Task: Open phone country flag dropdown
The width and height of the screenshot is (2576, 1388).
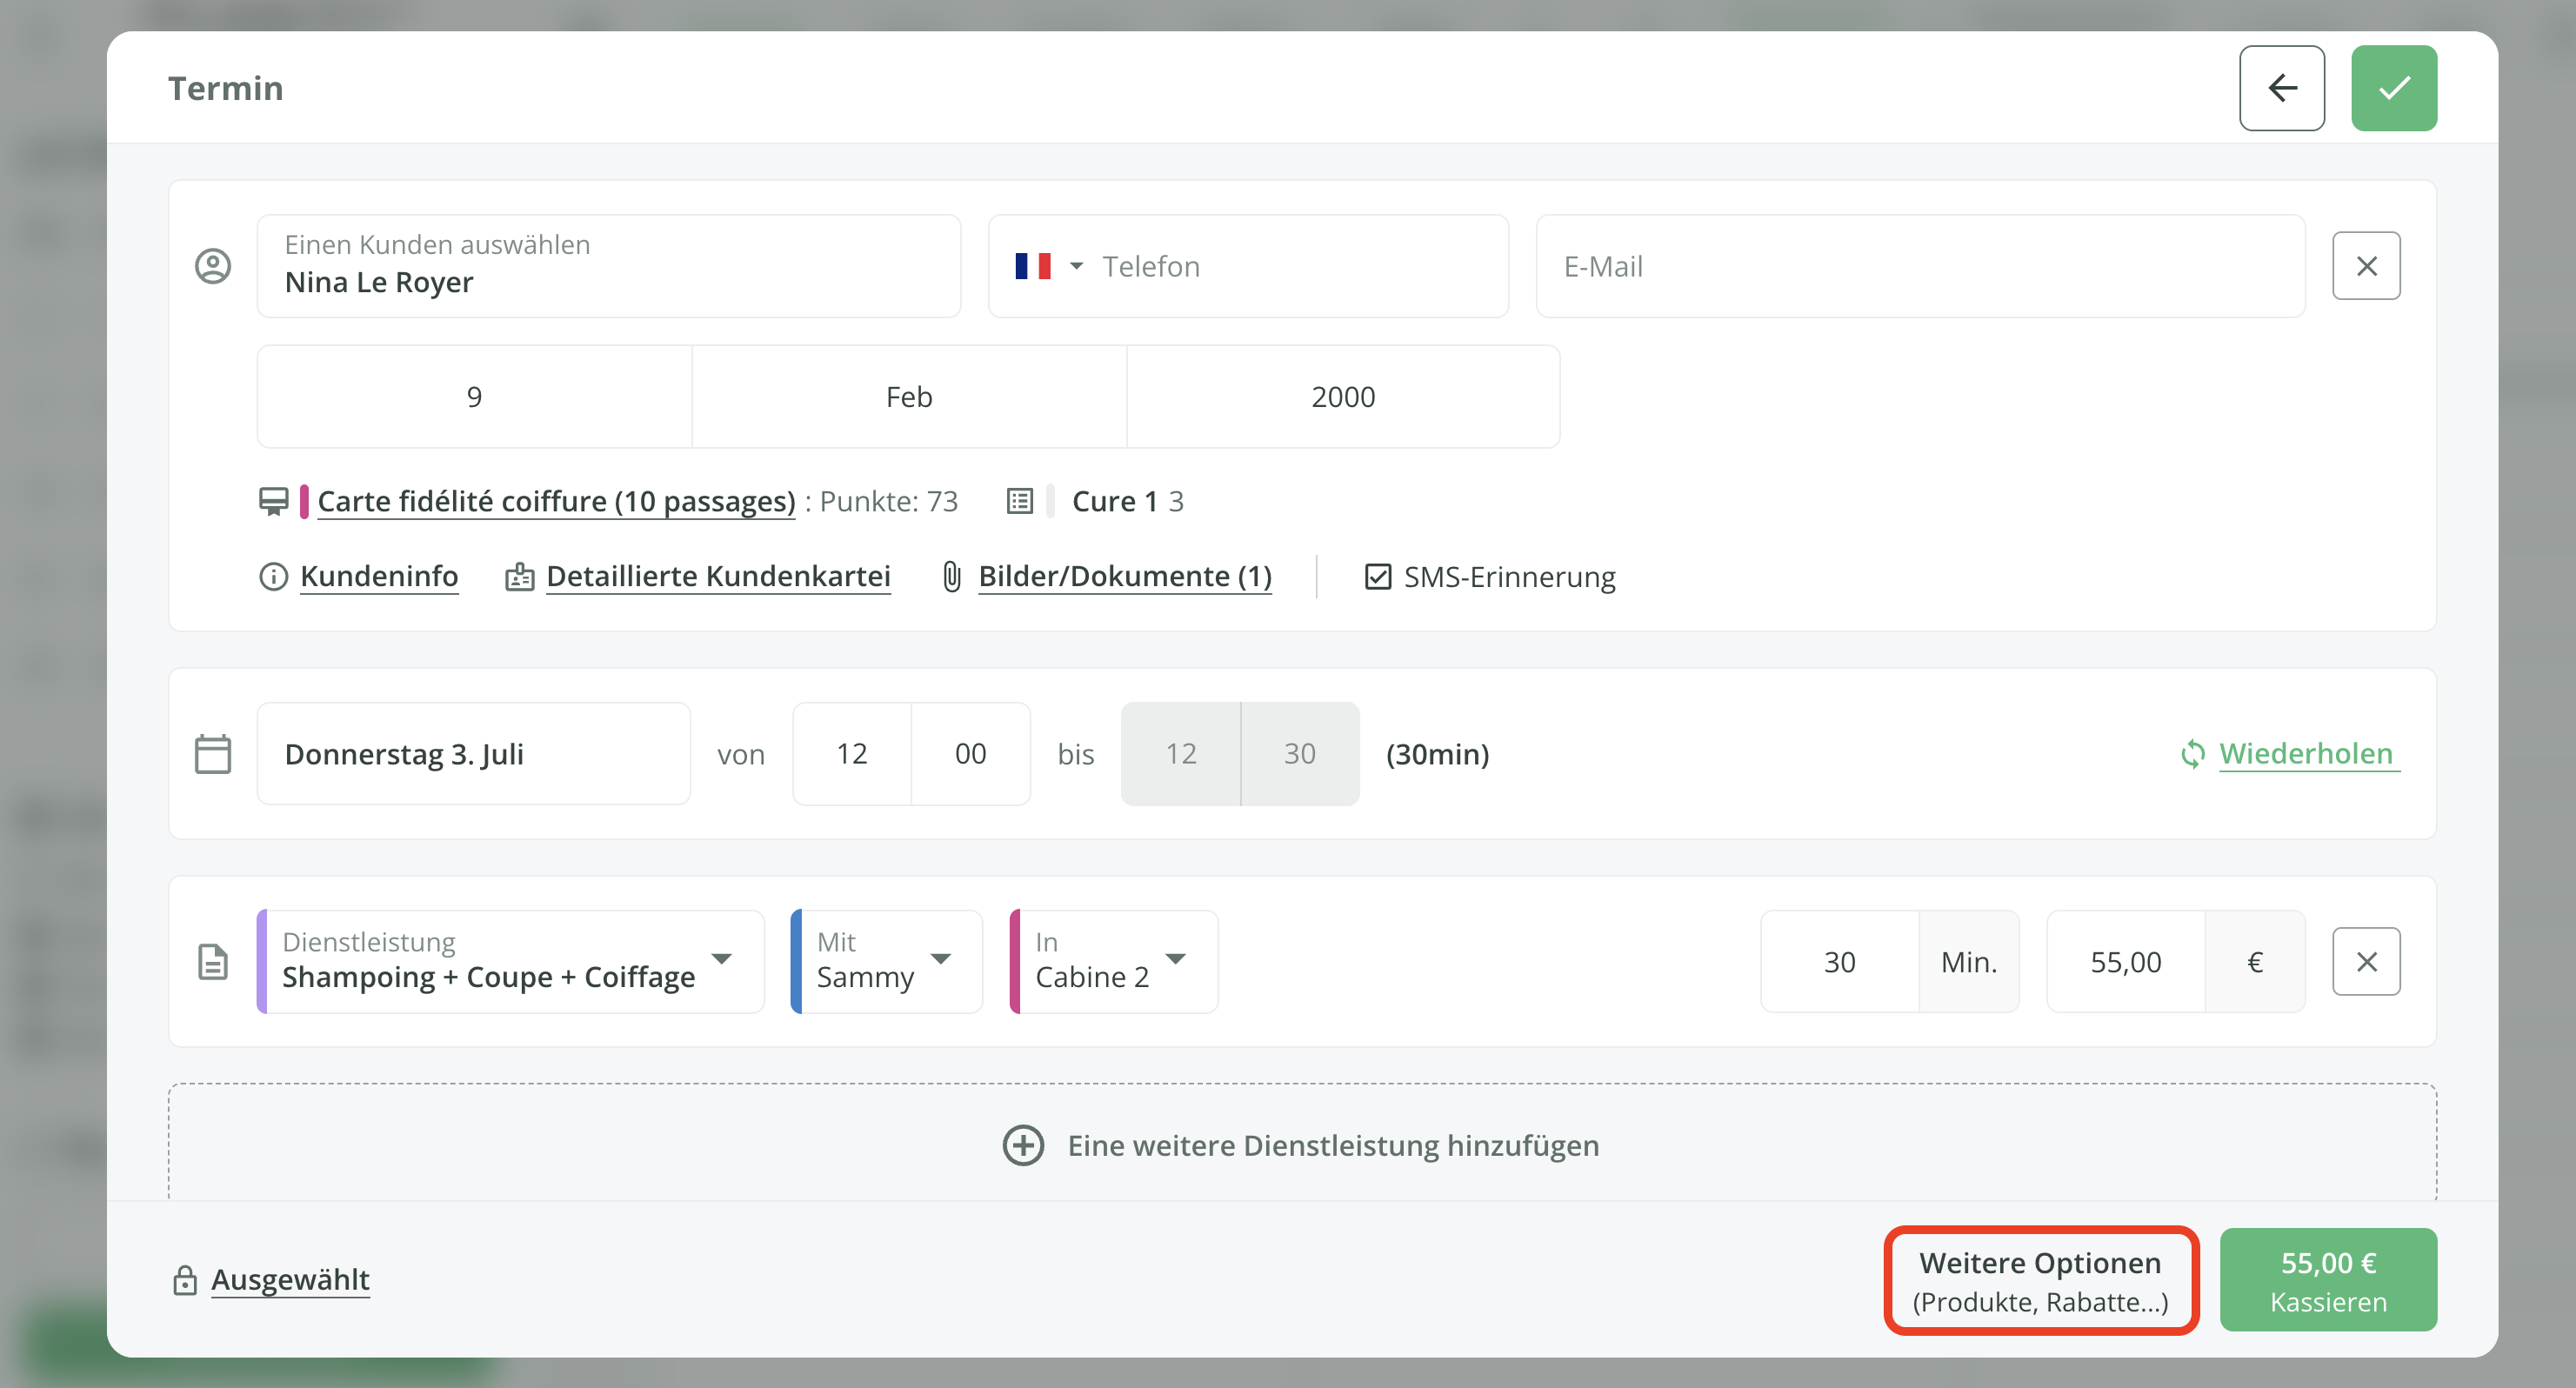Action: pos(1048,266)
